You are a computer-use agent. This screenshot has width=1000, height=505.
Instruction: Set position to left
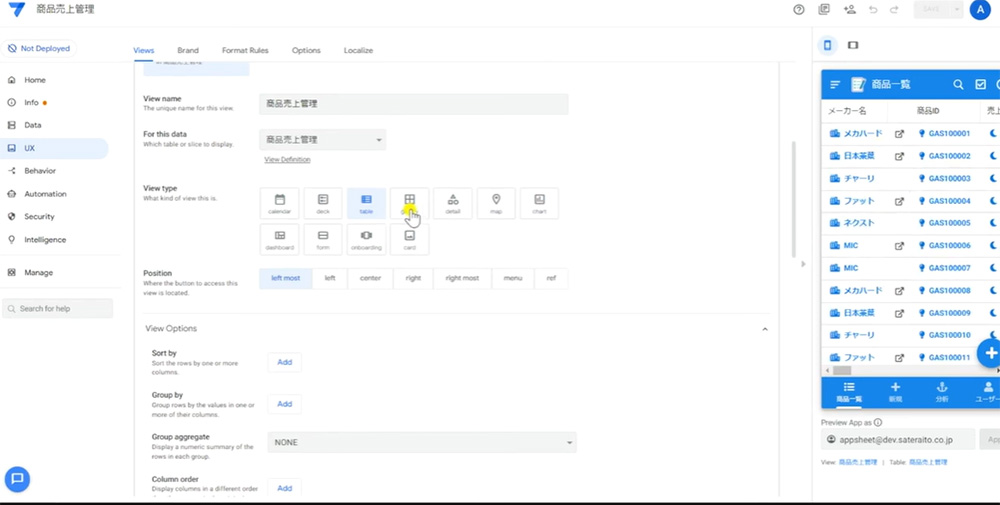click(330, 279)
